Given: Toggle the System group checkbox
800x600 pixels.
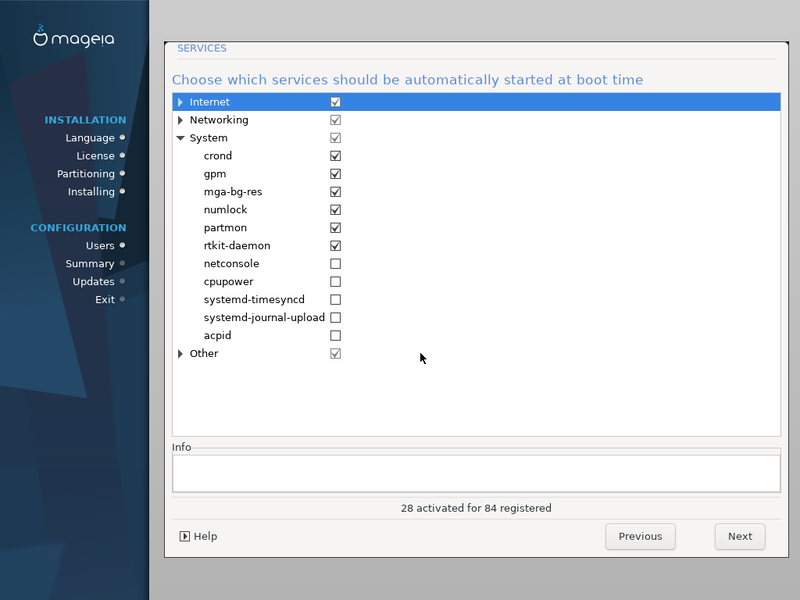Looking at the screenshot, I should [x=335, y=138].
